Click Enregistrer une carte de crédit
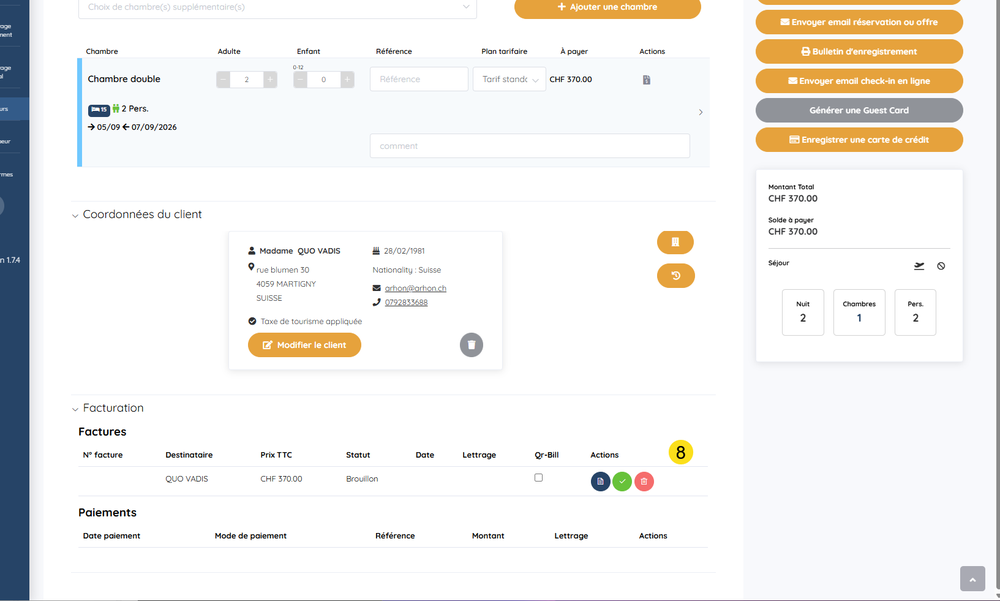This screenshot has height=601, width=1000. point(859,140)
